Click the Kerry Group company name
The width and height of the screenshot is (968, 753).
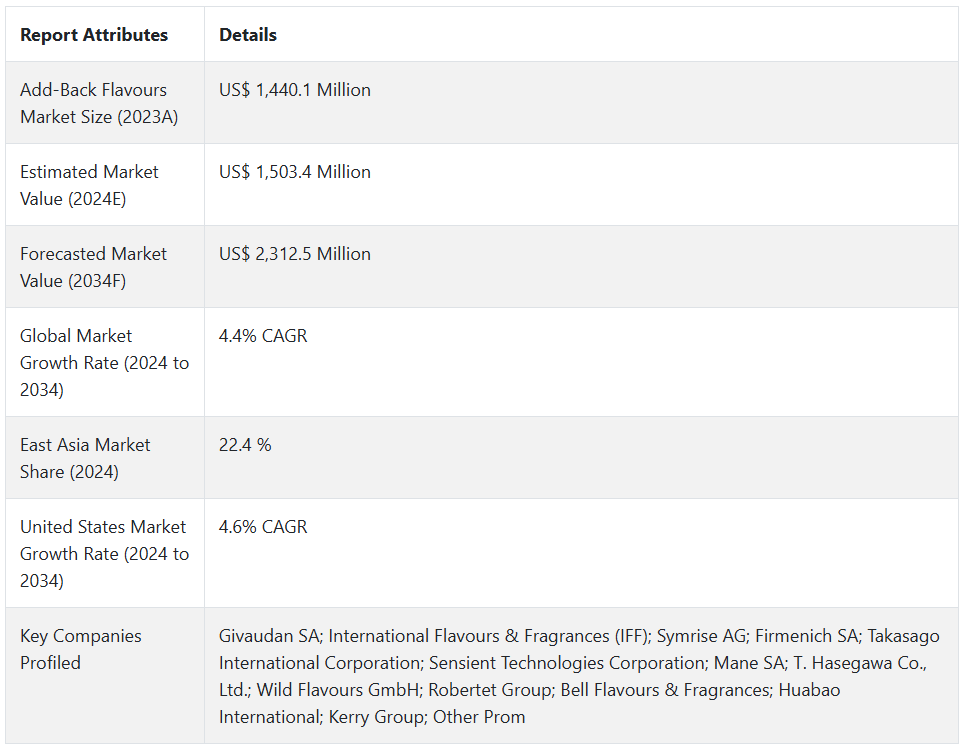click(379, 717)
